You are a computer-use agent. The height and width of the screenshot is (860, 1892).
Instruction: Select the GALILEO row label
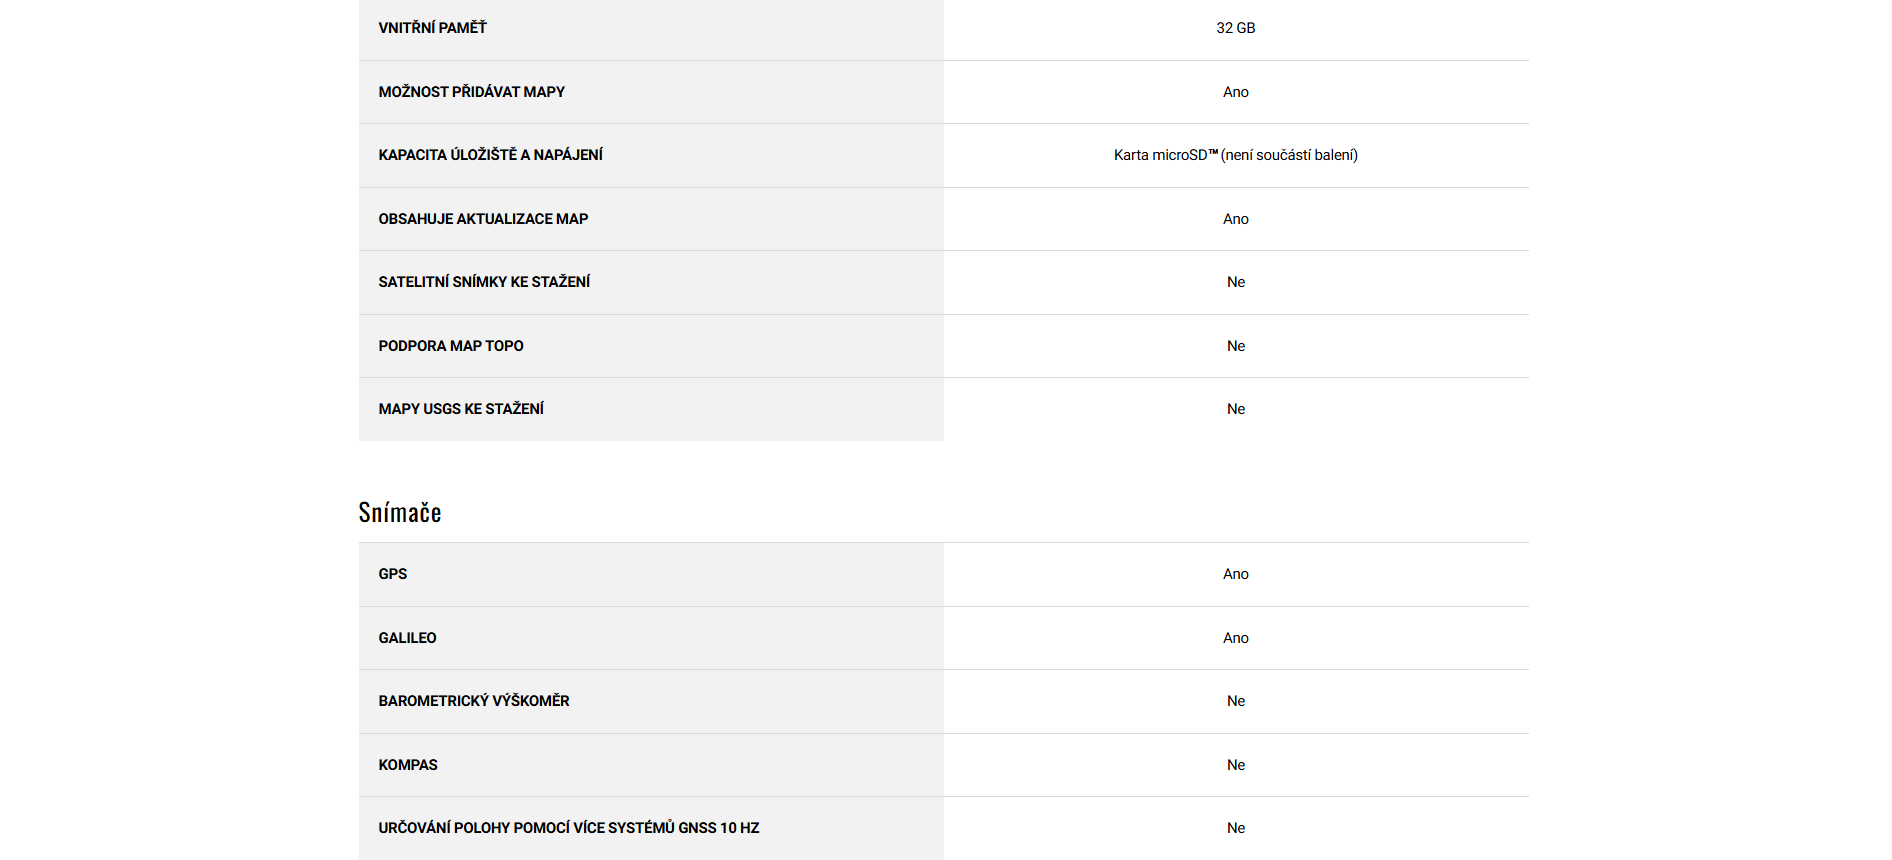407,638
